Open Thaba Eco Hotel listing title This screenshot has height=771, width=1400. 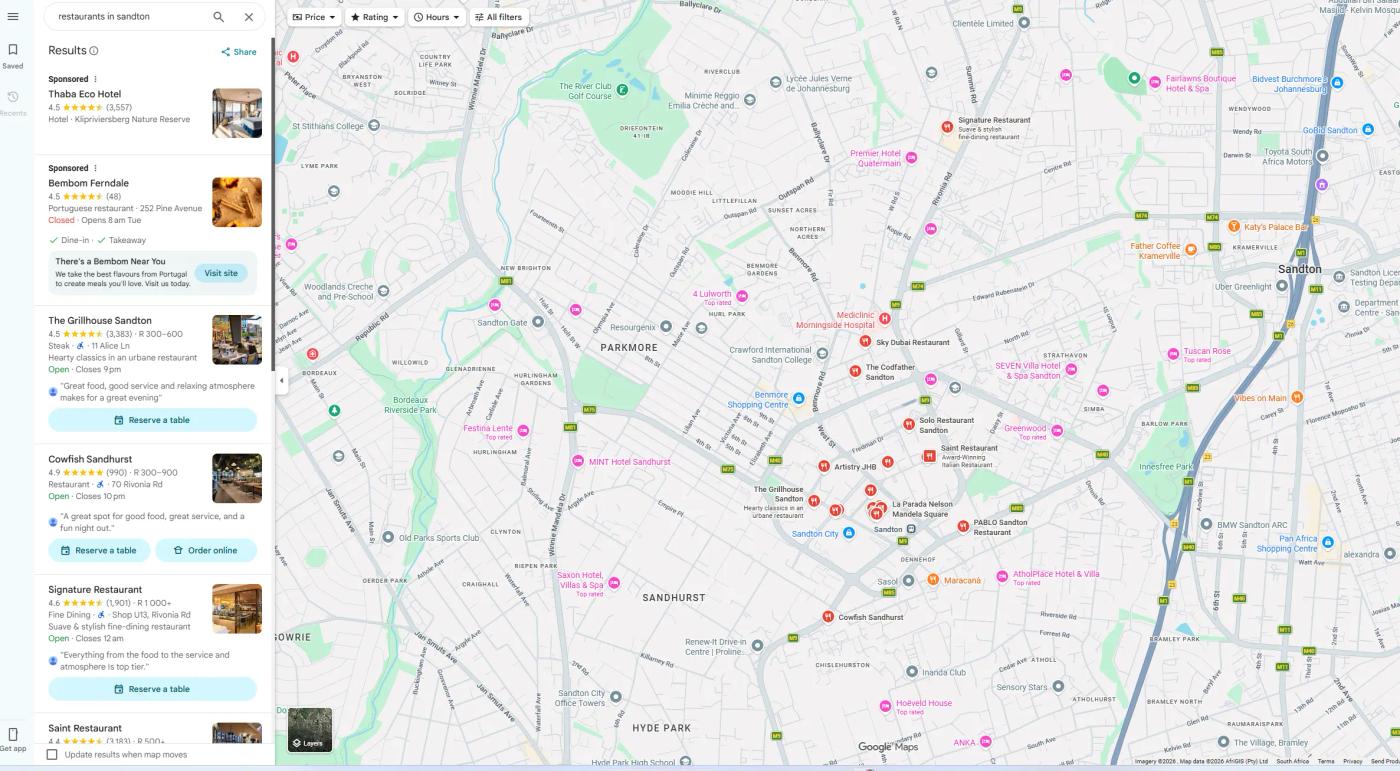(85, 94)
